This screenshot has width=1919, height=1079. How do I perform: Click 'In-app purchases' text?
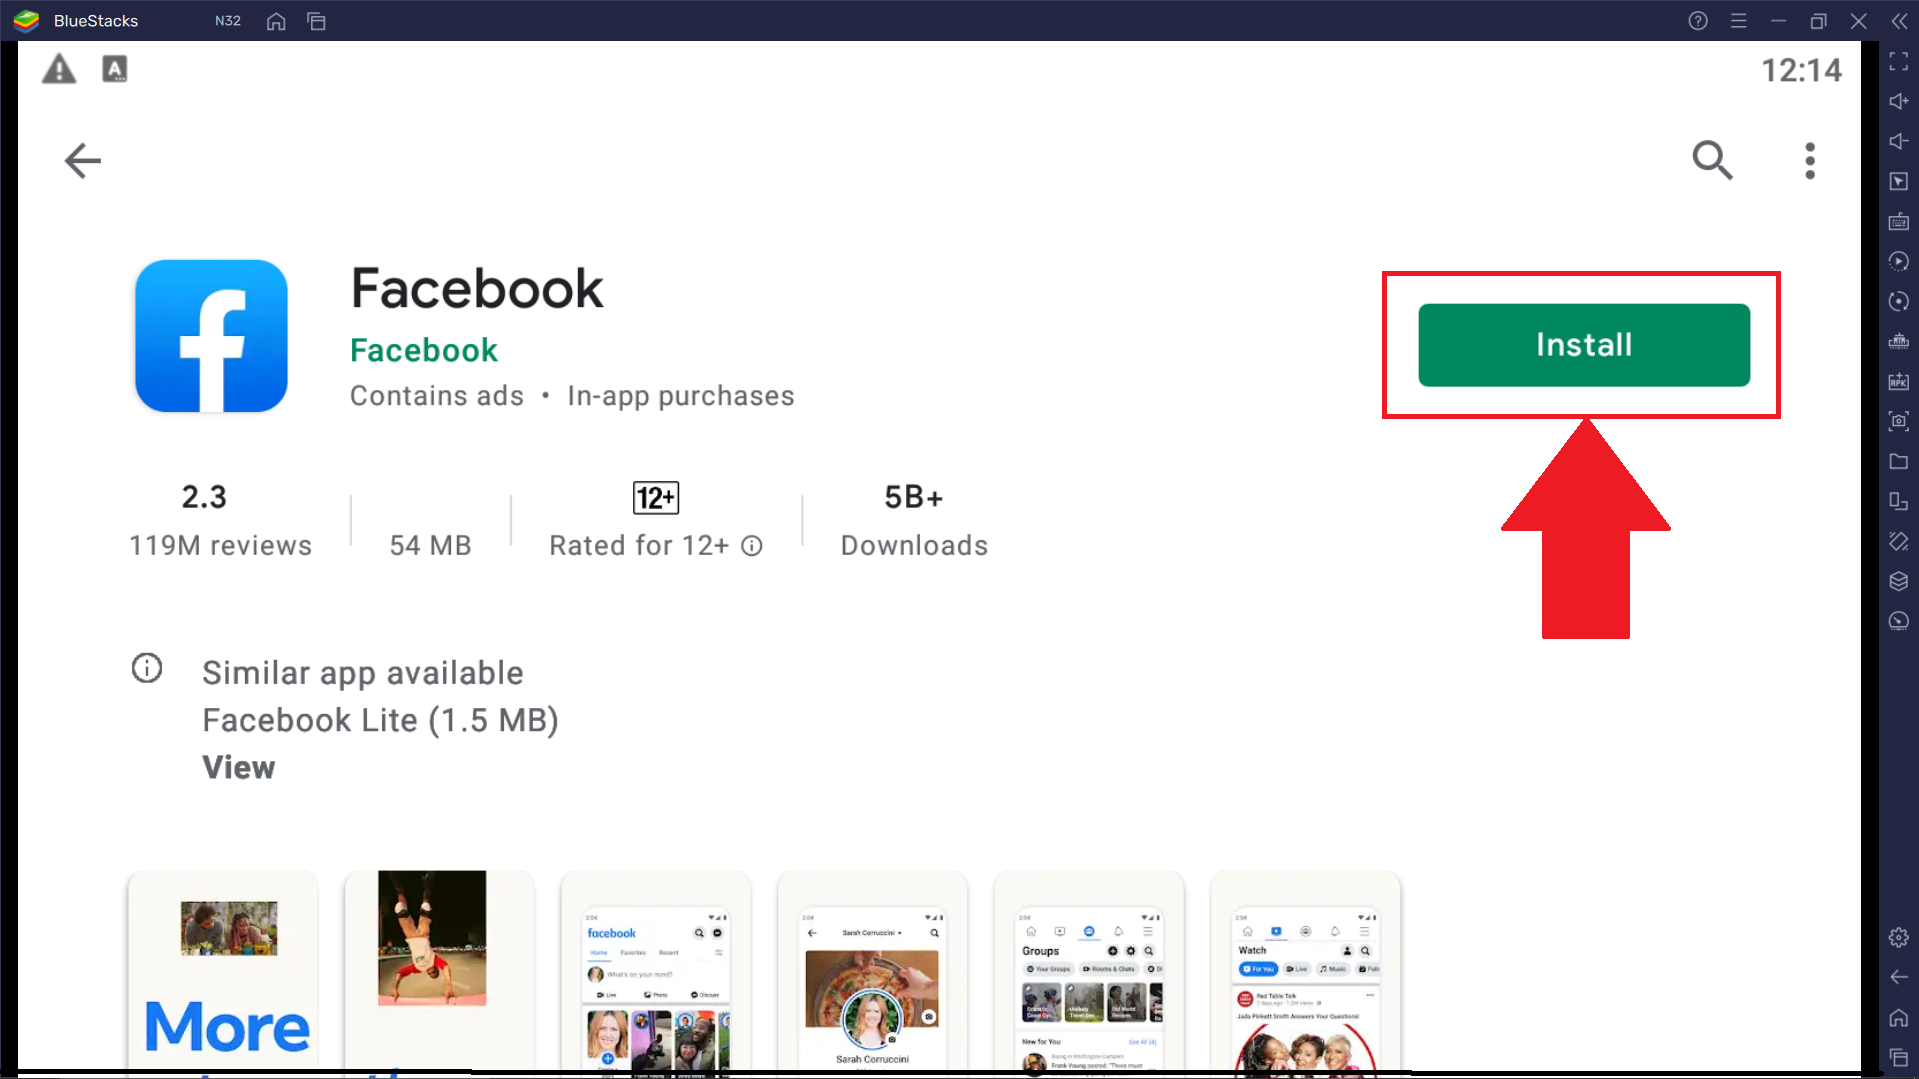click(x=680, y=396)
